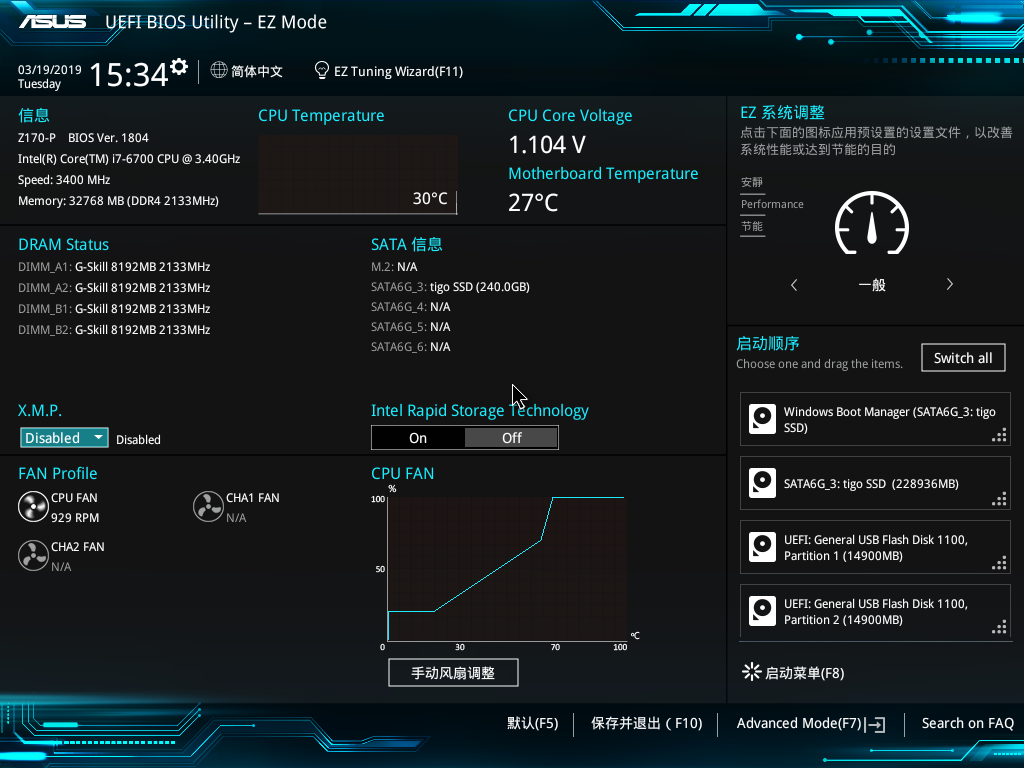Click the SATA6G_6: N/A entry
The image size is (1024, 768).
click(411, 347)
